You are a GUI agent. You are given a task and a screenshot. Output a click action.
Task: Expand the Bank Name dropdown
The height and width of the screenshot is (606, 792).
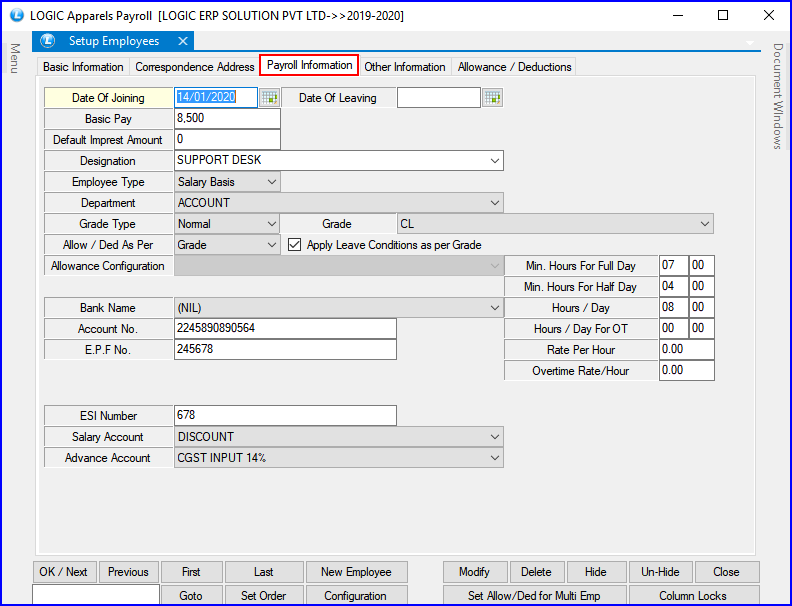494,308
